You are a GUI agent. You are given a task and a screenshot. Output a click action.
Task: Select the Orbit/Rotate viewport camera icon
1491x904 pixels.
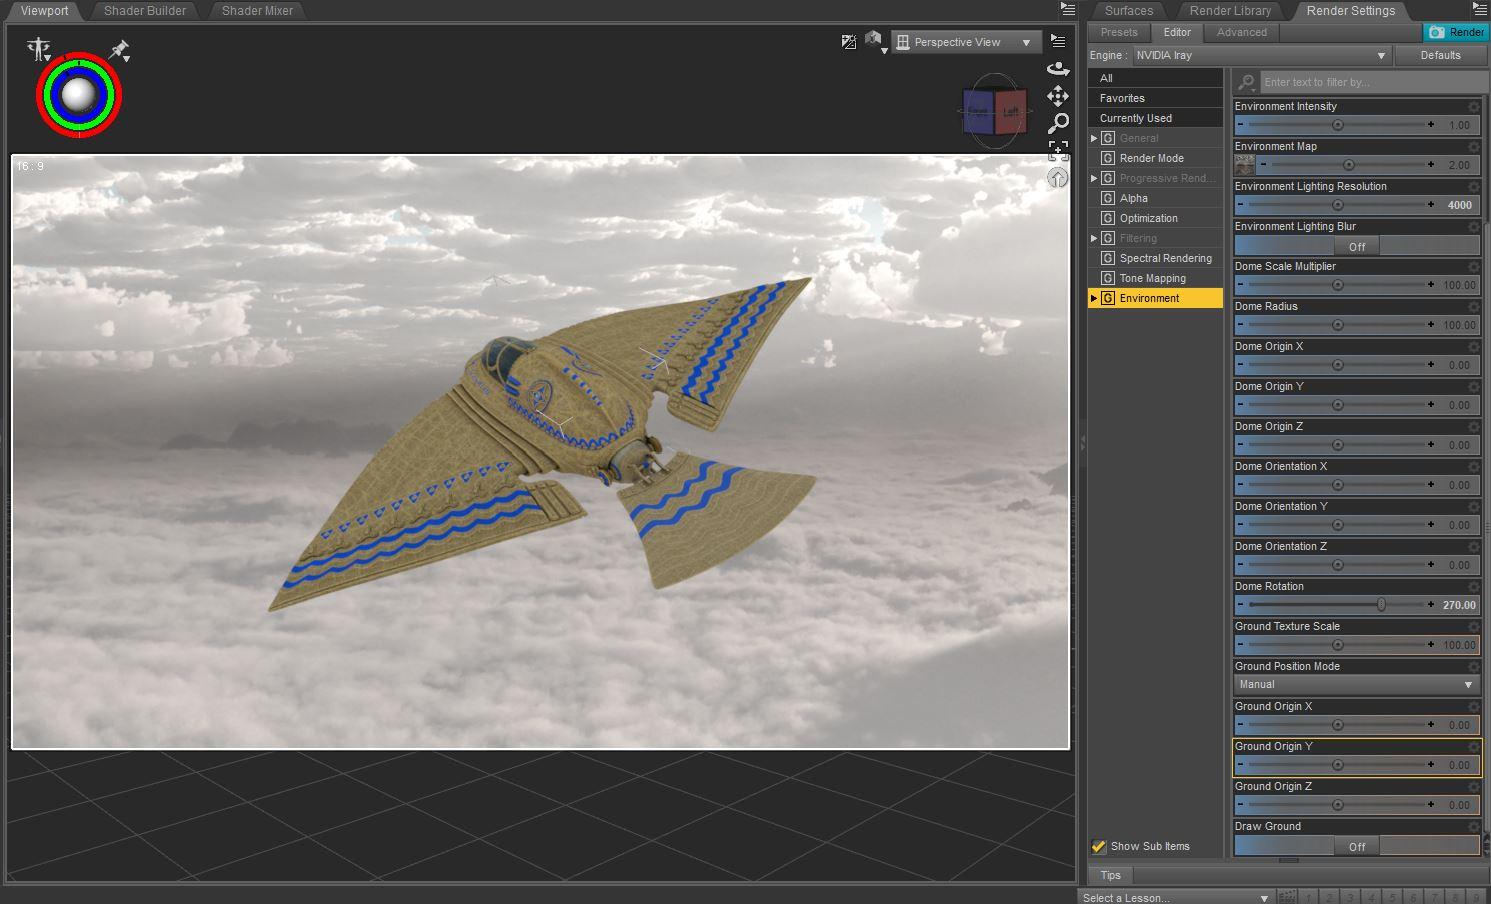point(1058,68)
